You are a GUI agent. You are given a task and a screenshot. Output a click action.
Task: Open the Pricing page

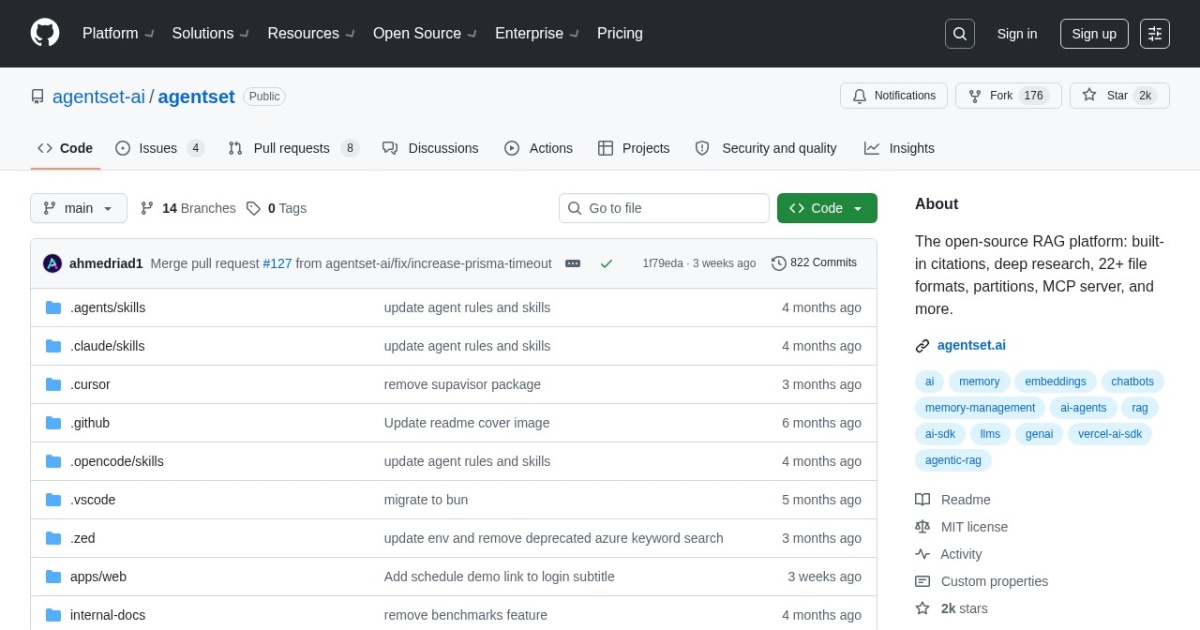[620, 33]
